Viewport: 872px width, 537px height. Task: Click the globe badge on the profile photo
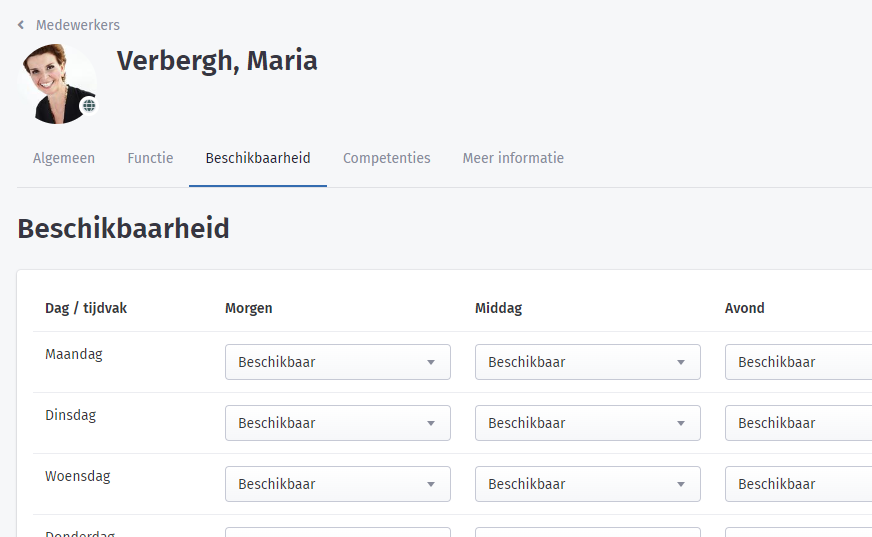coord(89,105)
